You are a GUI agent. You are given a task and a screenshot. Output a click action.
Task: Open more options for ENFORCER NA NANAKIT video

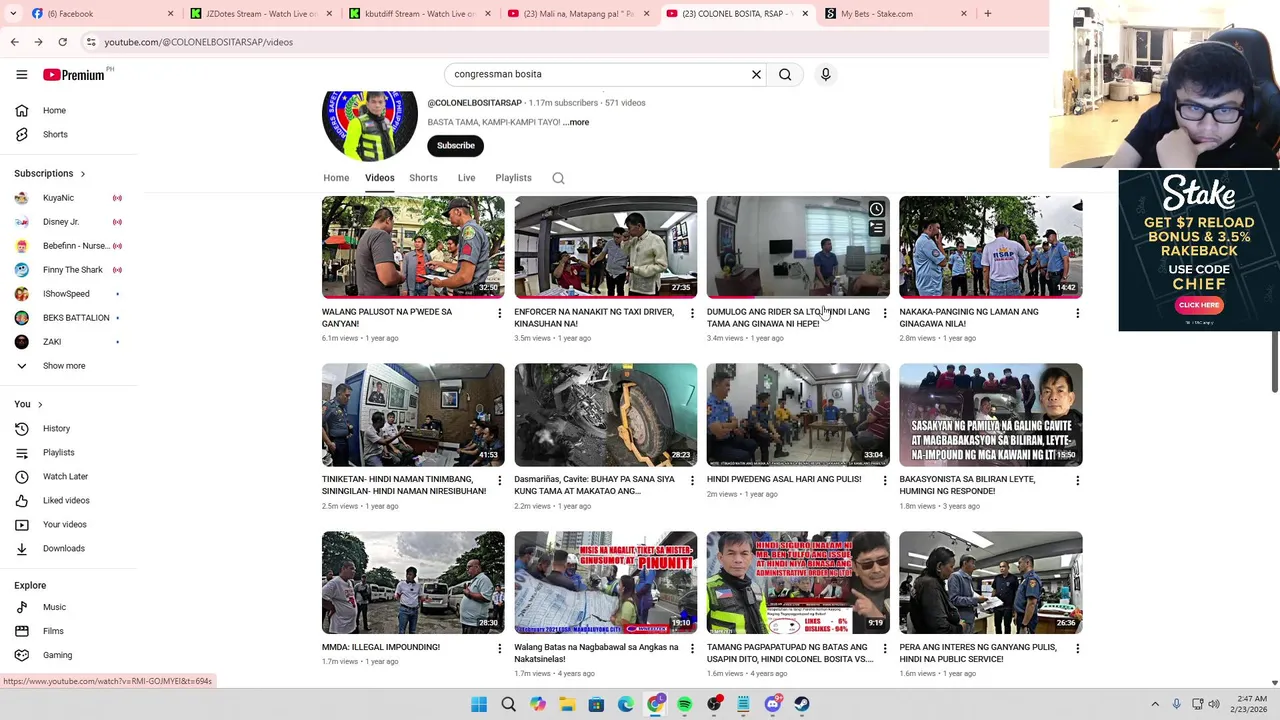coord(692,313)
